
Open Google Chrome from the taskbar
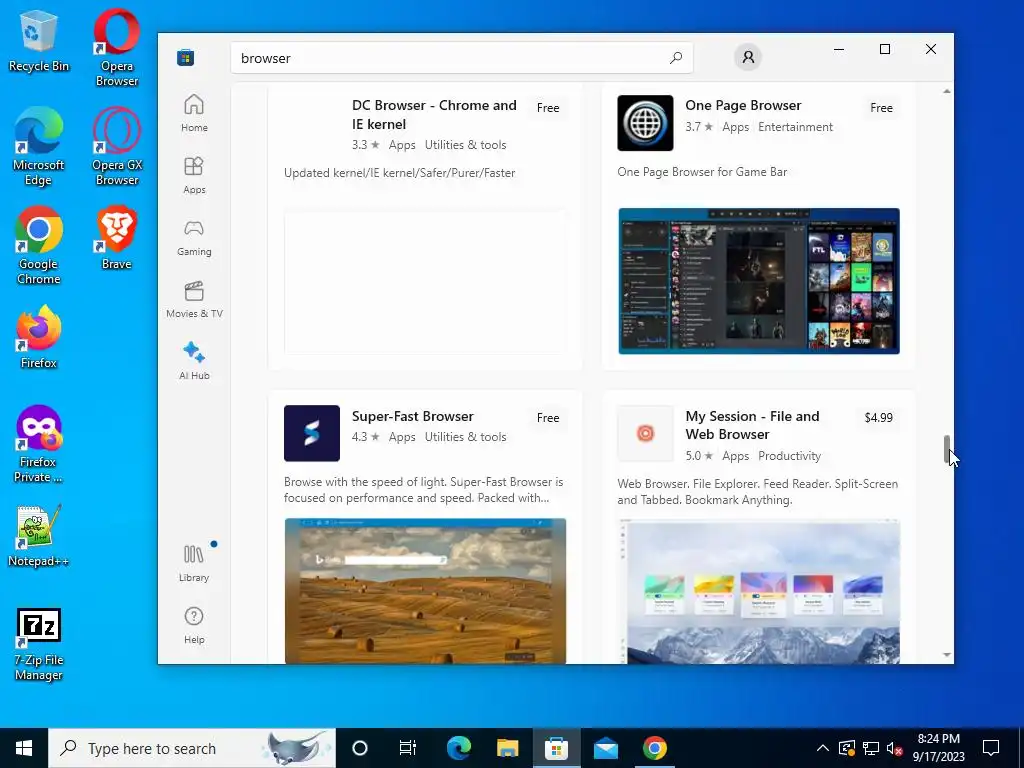[654, 748]
